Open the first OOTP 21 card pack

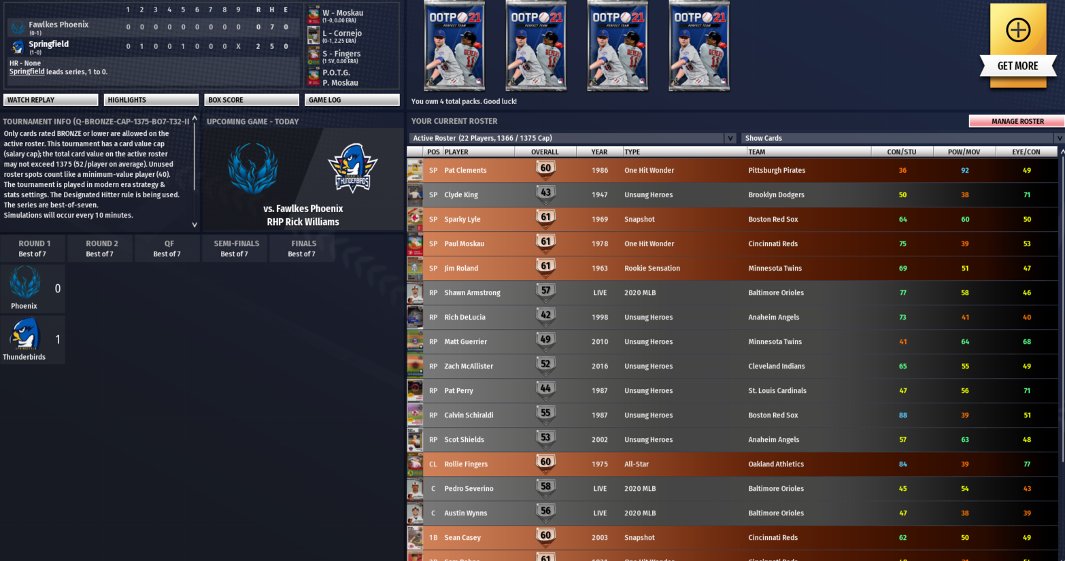click(x=454, y=46)
